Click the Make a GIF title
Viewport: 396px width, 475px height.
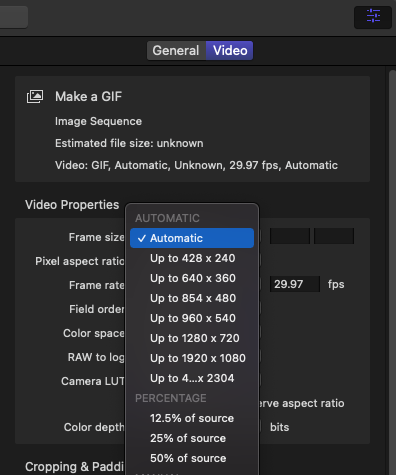click(88, 97)
